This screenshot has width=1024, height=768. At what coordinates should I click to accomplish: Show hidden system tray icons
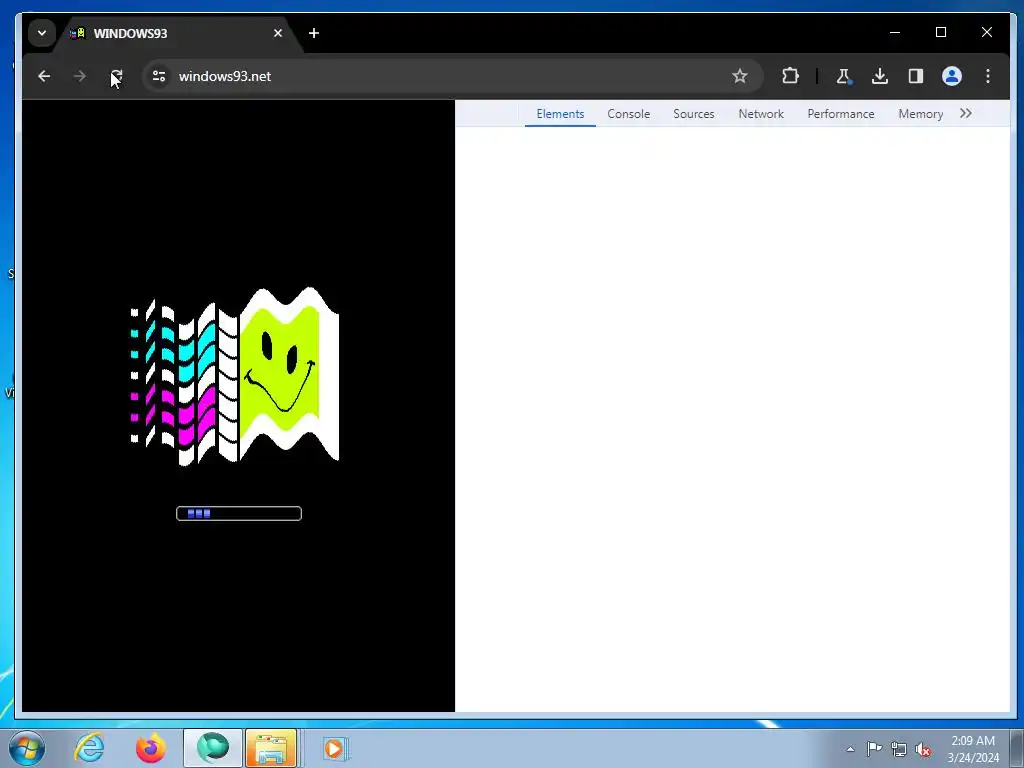(x=850, y=749)
